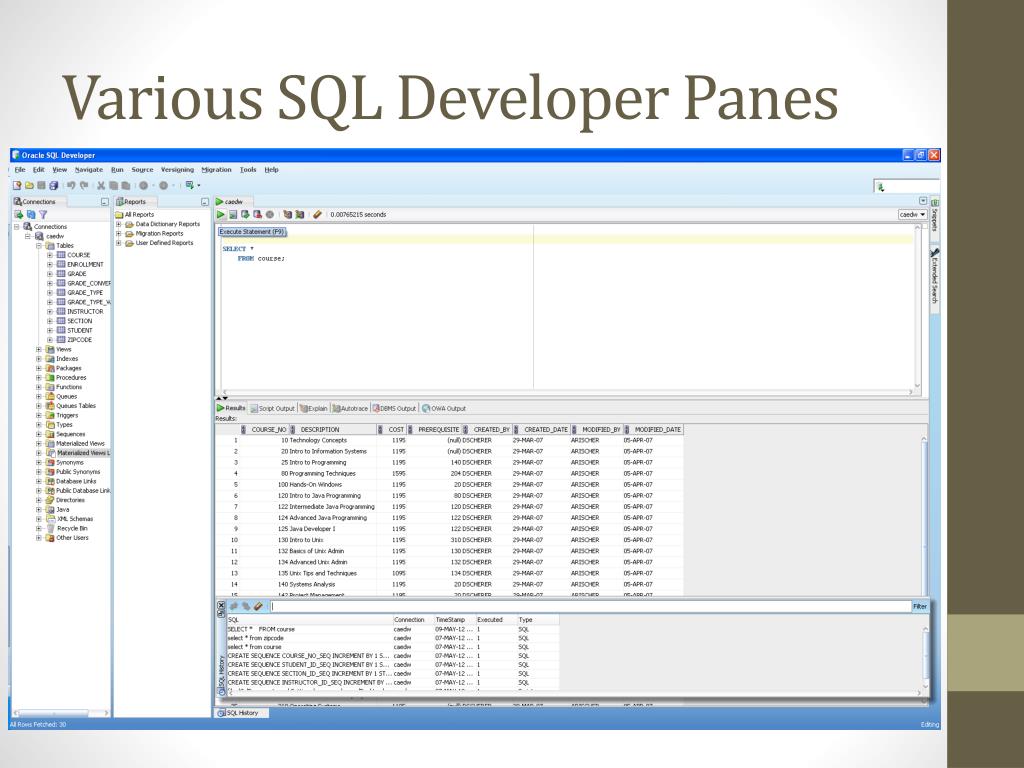
Task: Switch to the OWA Output tab
Action: (443, 408)
